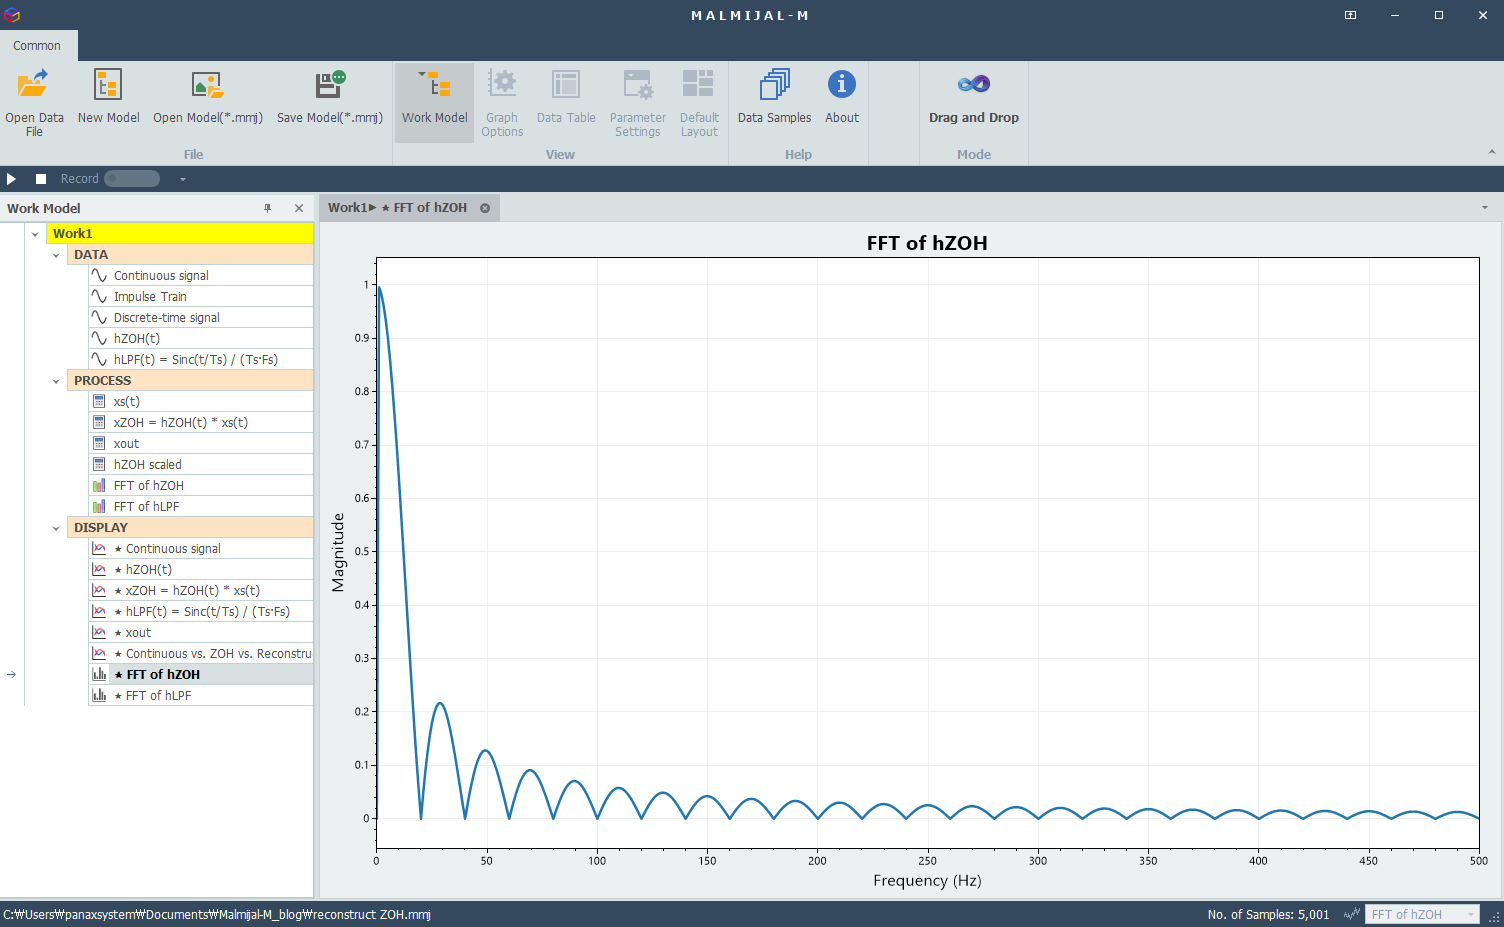Open the ★ hZOH(t) display

point(200,570)
